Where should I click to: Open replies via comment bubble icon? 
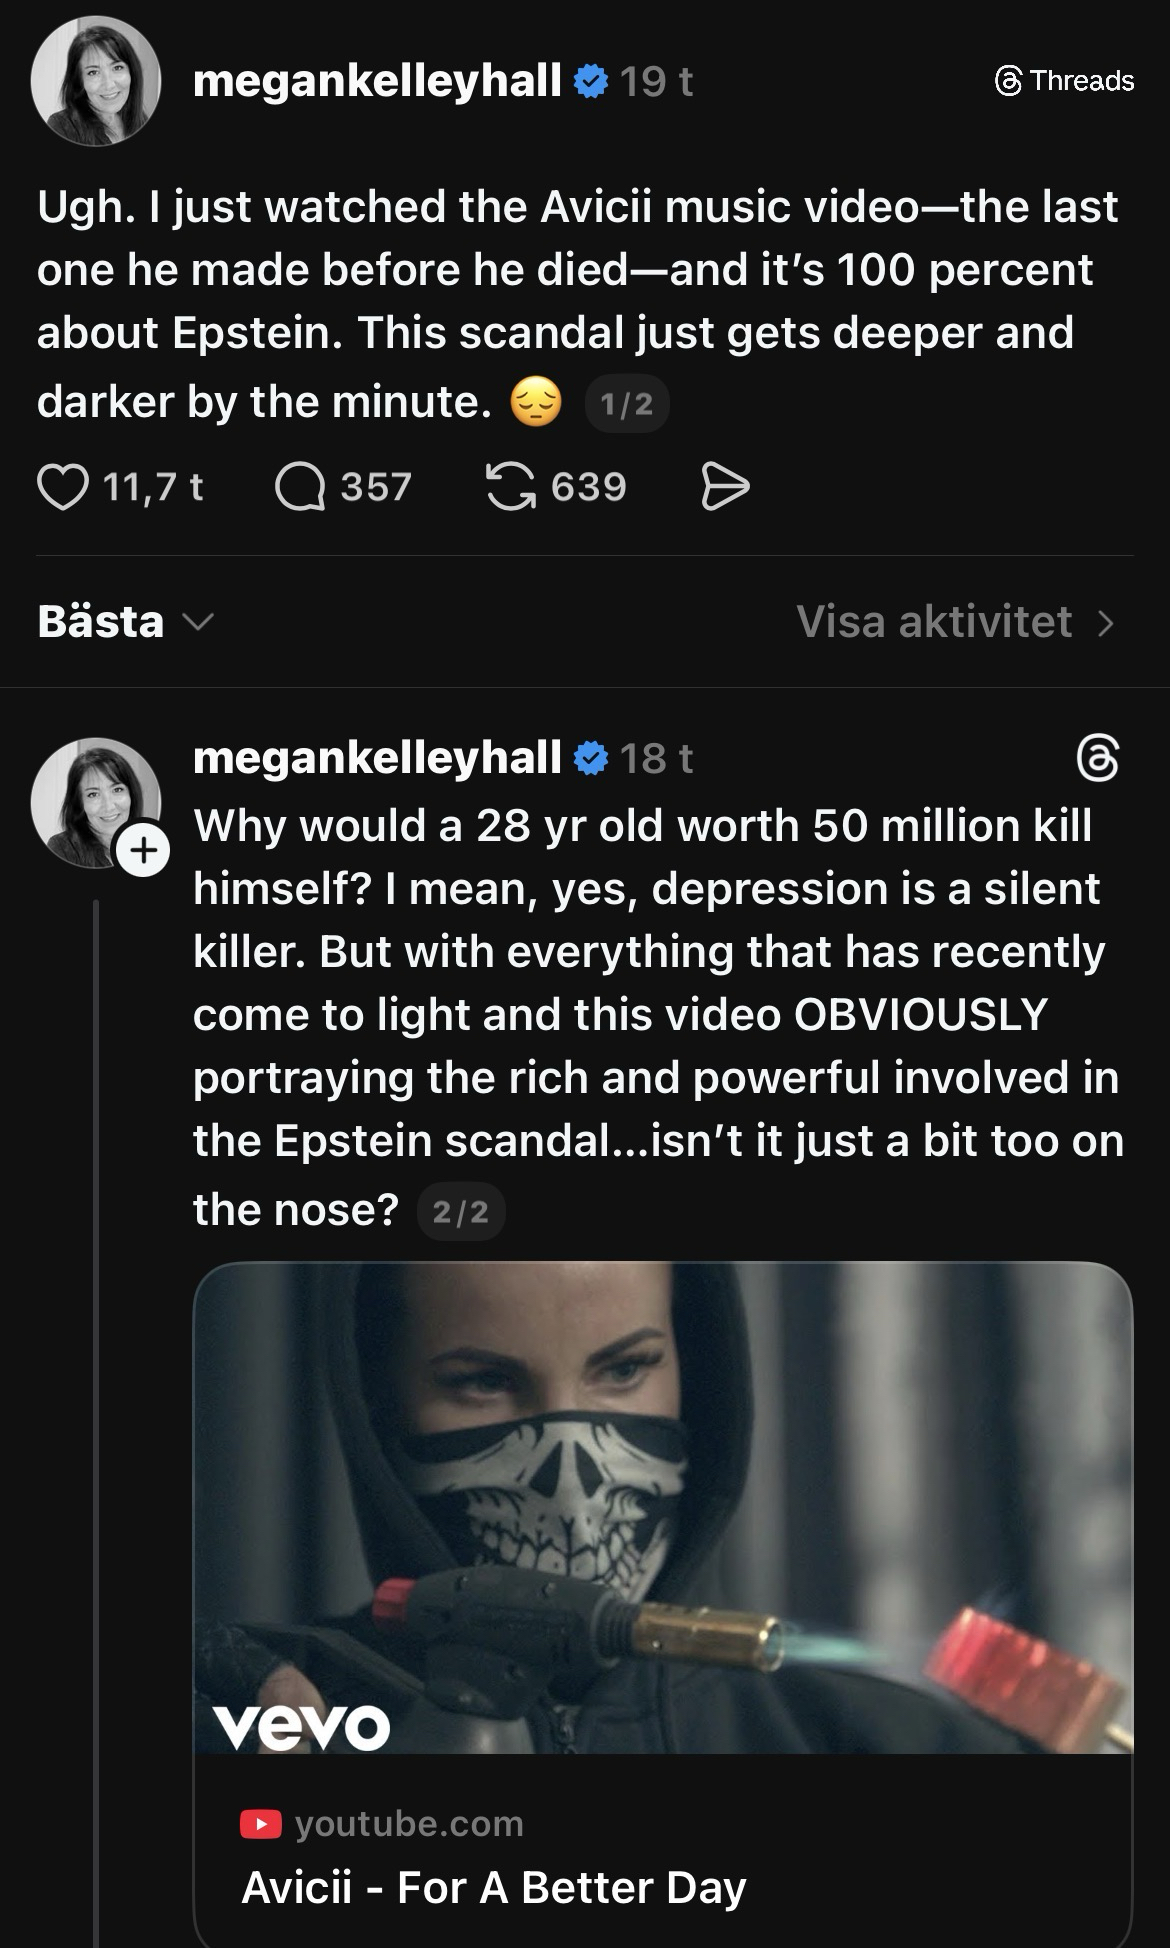(300, 488)
